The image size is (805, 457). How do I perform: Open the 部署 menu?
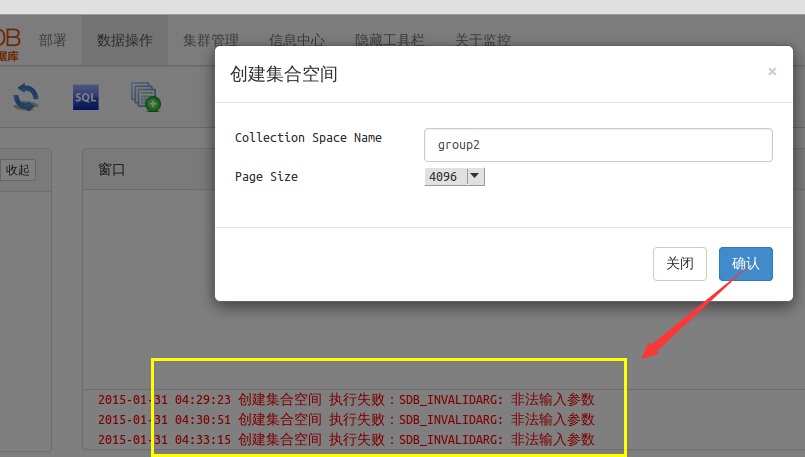[x=53, y=41]
